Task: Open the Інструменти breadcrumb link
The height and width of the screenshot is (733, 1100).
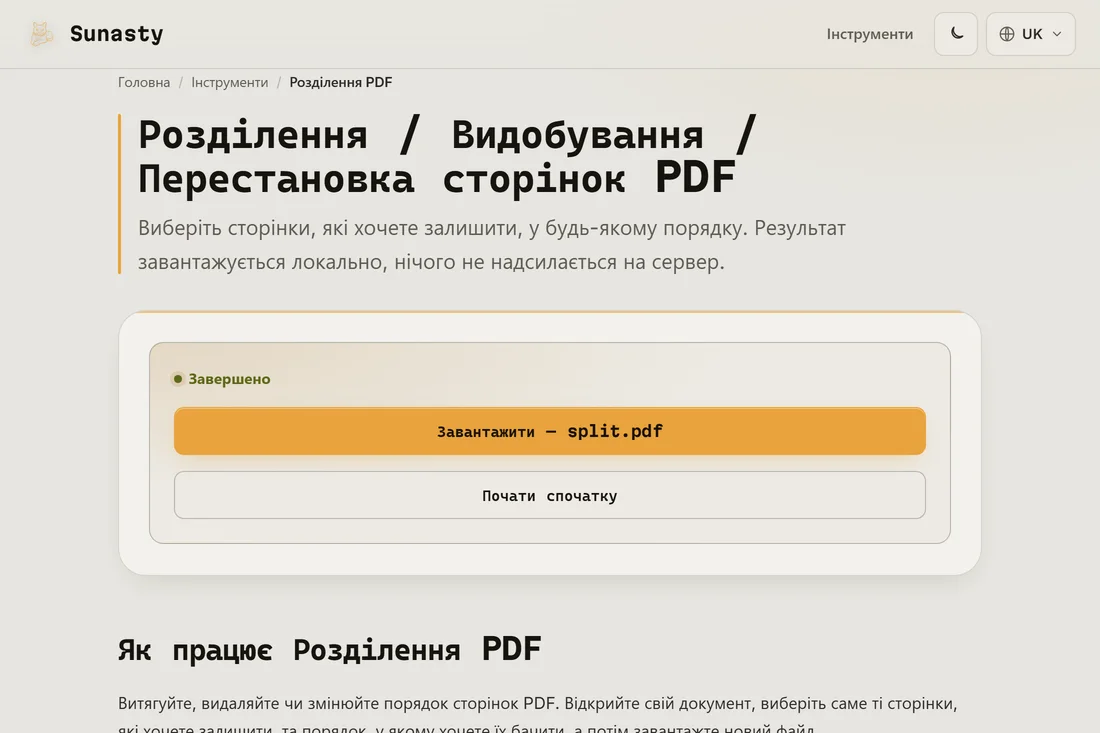Action: tap(229, 82)
